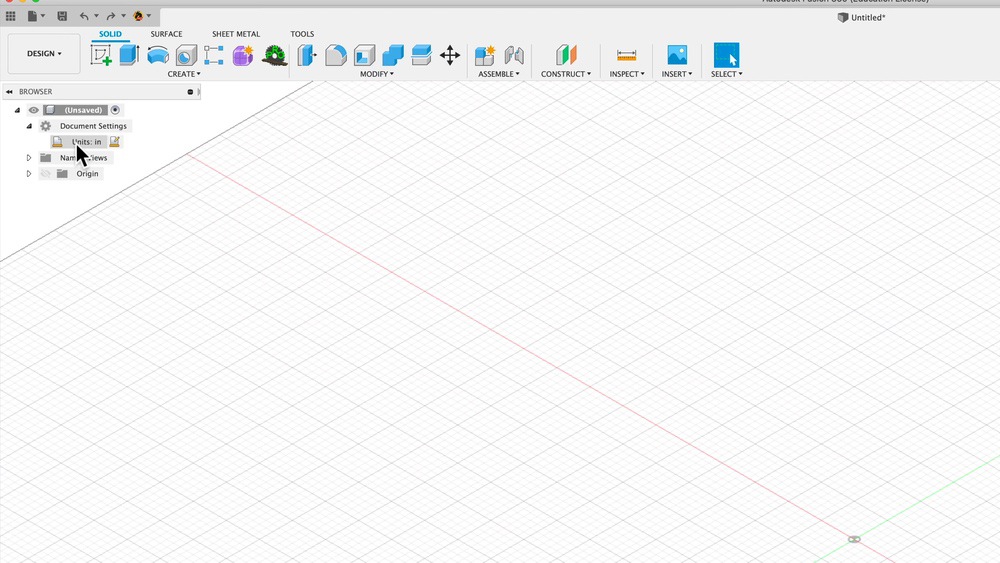Activate the Select tool

[726, 55]
